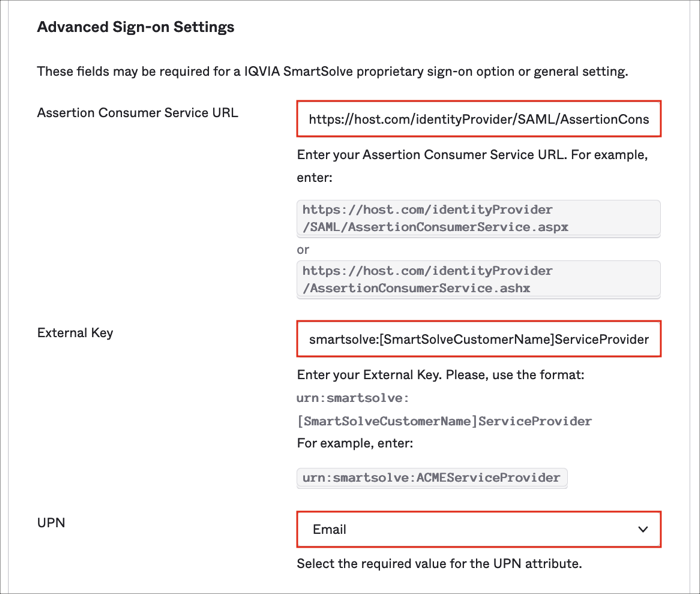The width and height of the screenshot is (700, 594).
Task: Click the 'or' text between URL examples
Action: [x=303, y=249]
